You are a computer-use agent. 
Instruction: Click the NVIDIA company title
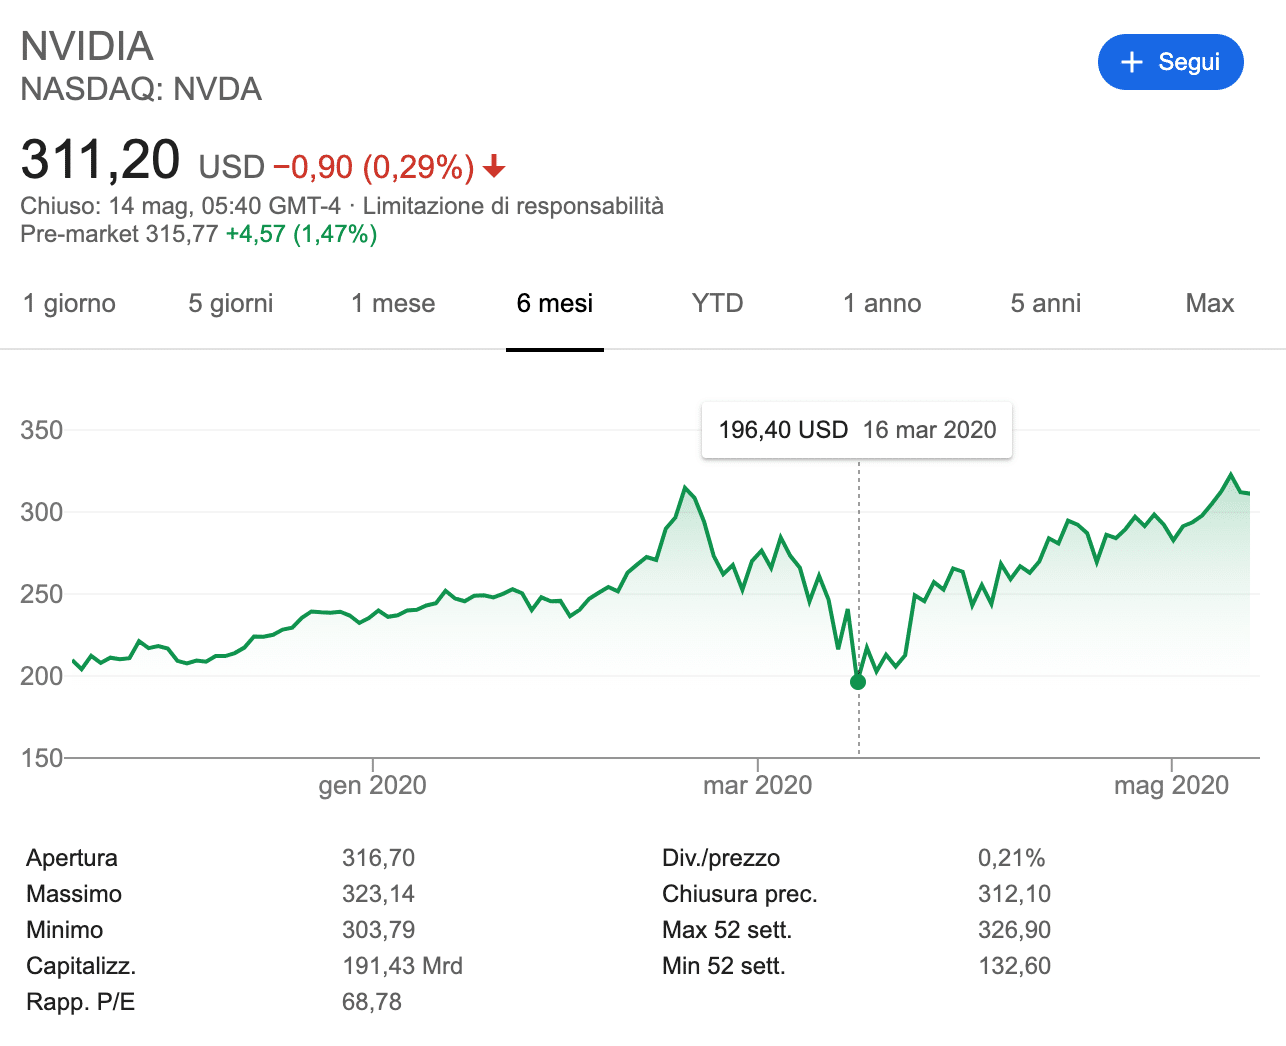coord(87,46)
